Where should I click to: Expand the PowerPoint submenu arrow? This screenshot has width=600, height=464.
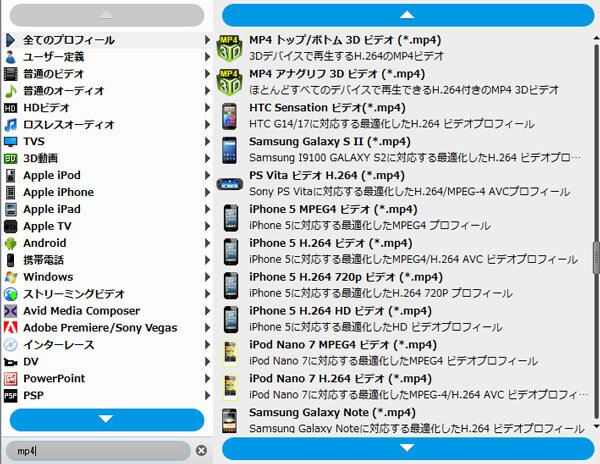coord(207,379)
